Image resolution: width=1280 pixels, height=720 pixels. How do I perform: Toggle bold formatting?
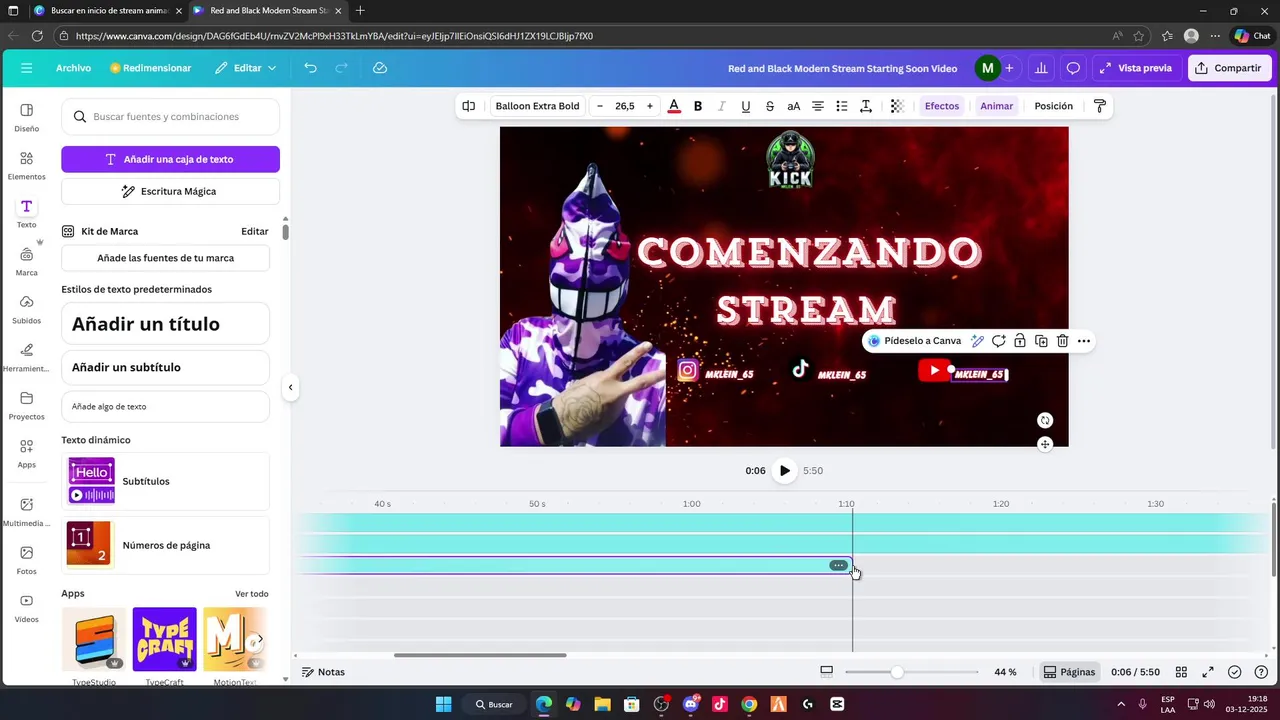698,106
